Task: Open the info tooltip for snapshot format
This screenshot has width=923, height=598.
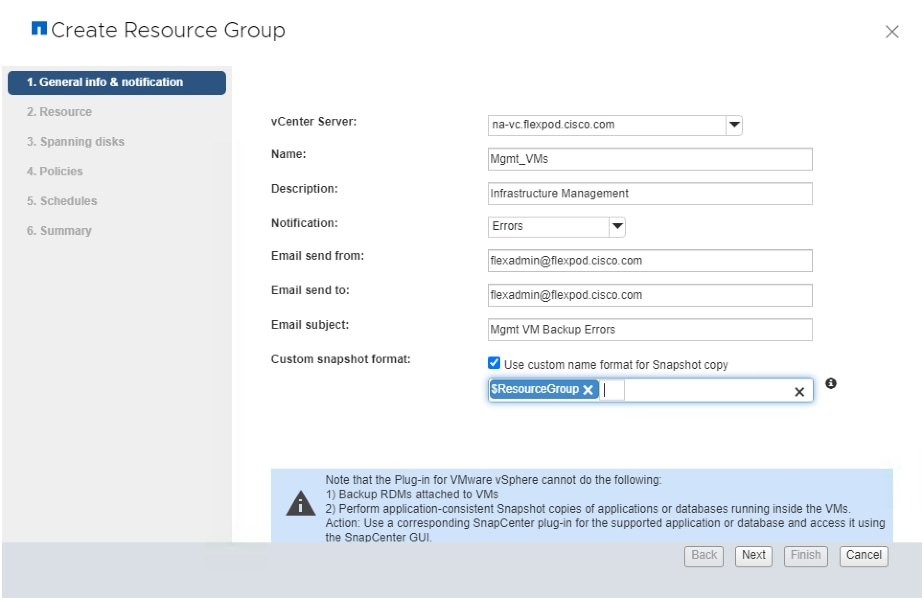Action: [831, 383]
